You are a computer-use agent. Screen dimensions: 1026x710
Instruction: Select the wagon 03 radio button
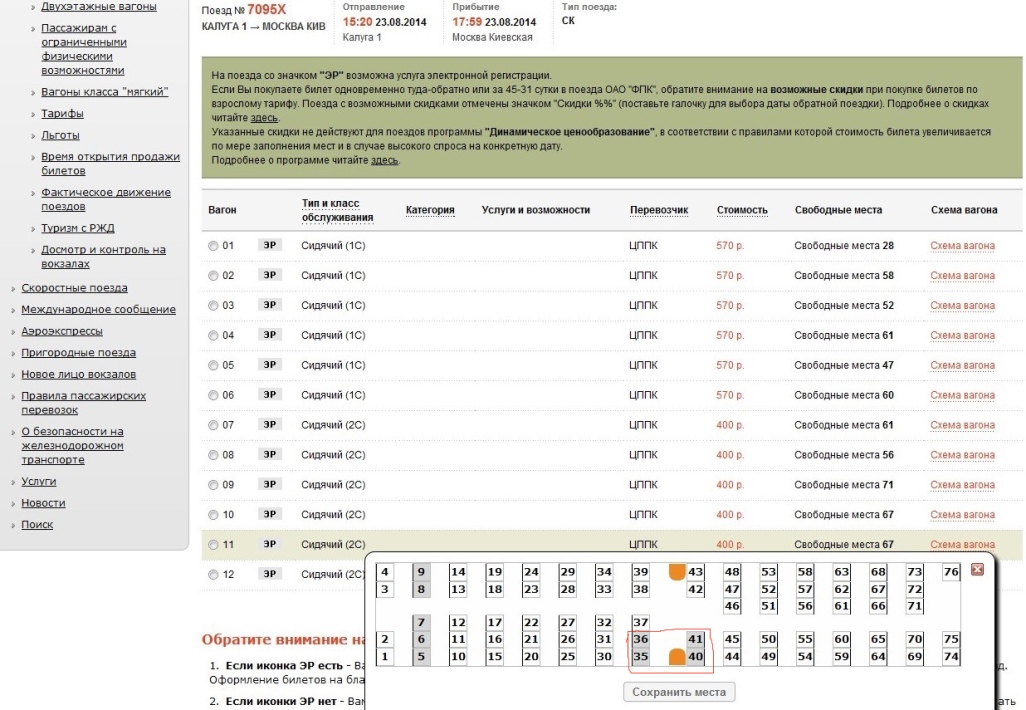pos(213,306)
